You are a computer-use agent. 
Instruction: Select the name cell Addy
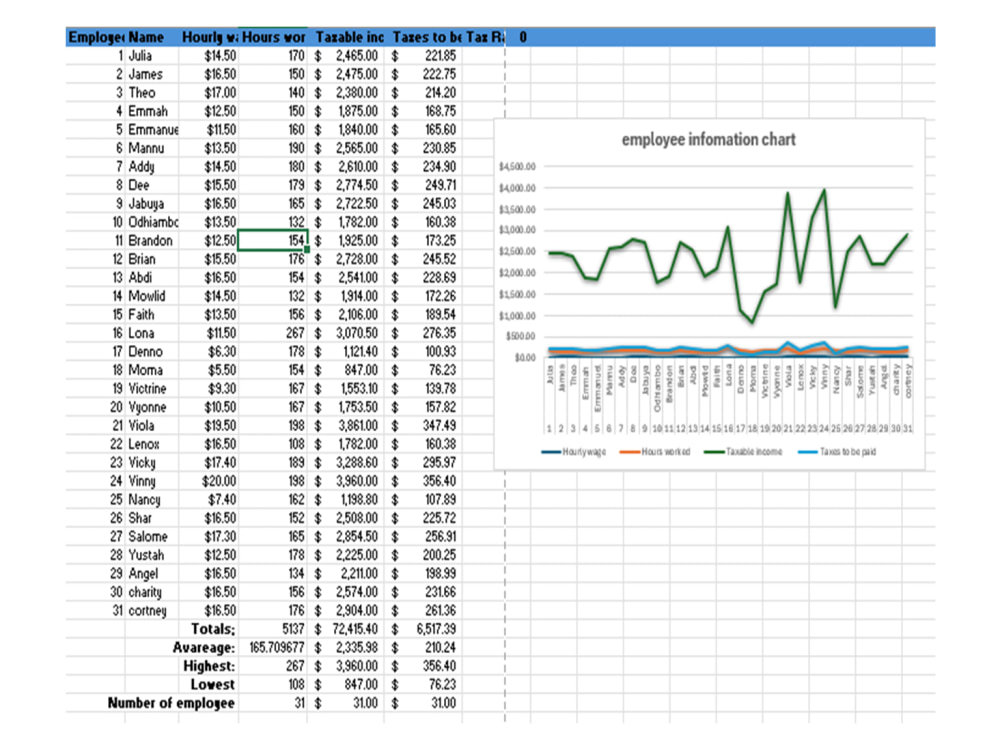(x=152, y=166)
